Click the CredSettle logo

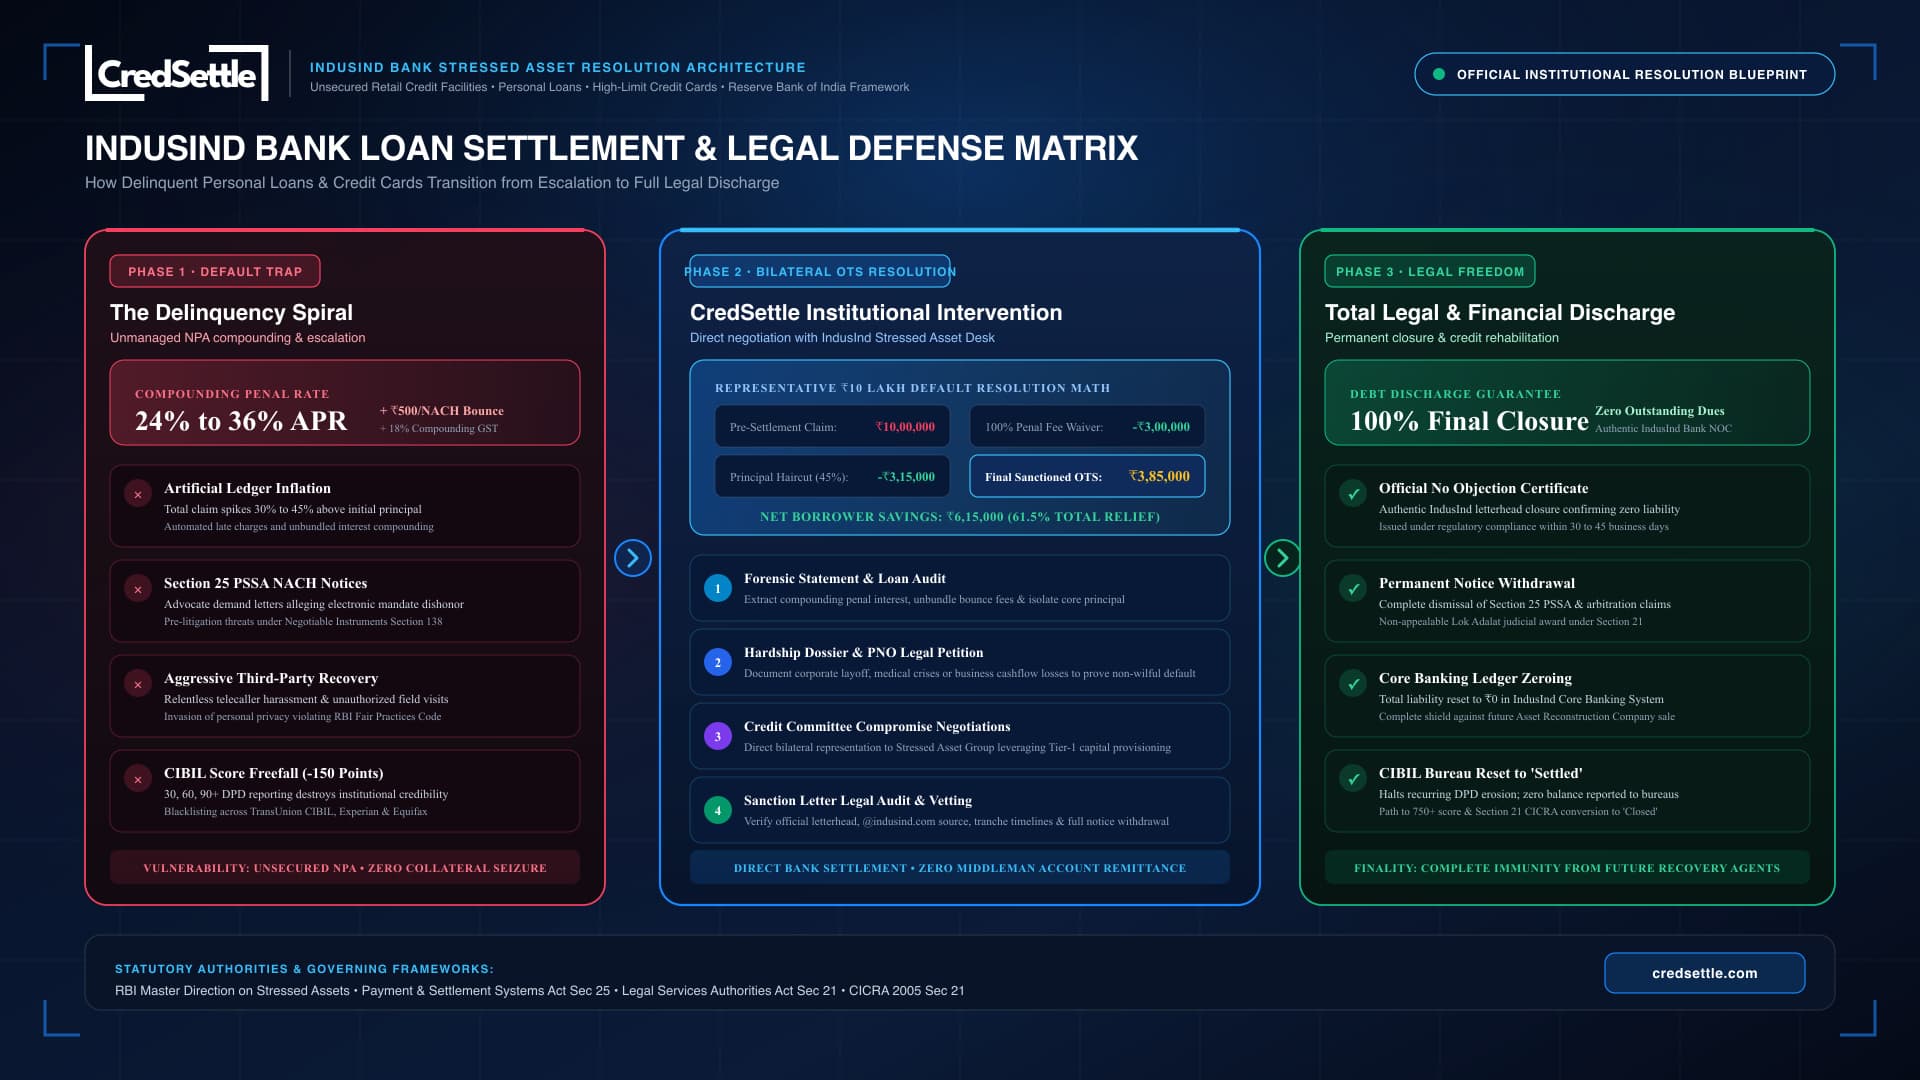[177, 73]
